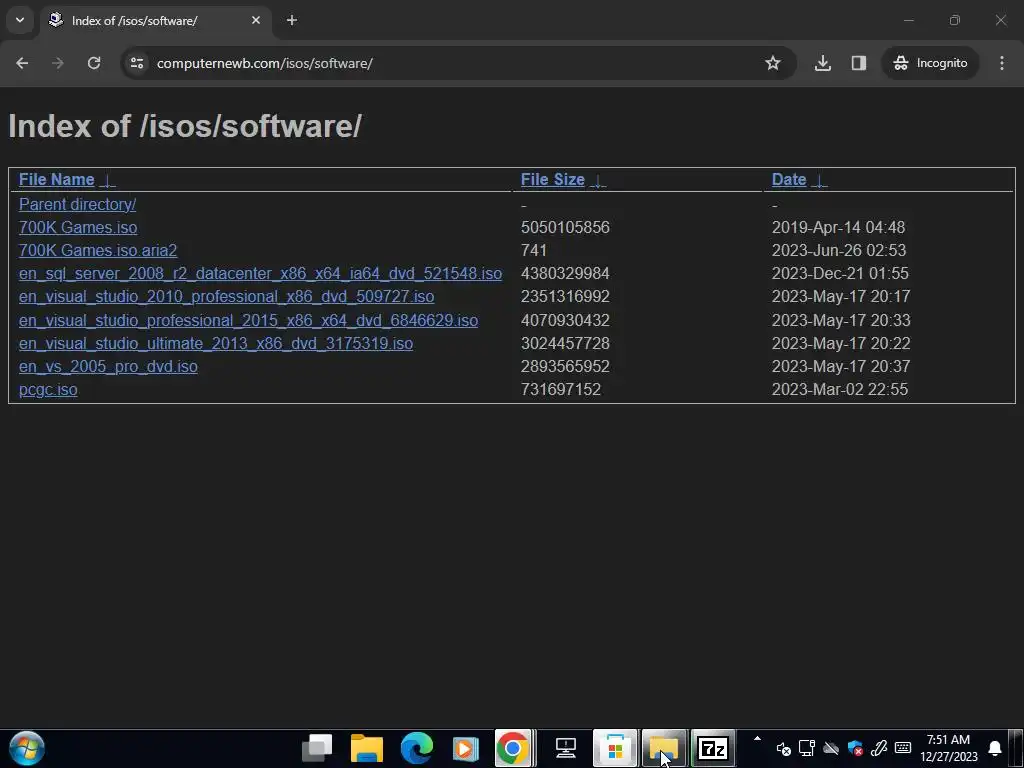Click date 2023-May-17 20:22
1024x768 pixels.
[x=841, y=344]
